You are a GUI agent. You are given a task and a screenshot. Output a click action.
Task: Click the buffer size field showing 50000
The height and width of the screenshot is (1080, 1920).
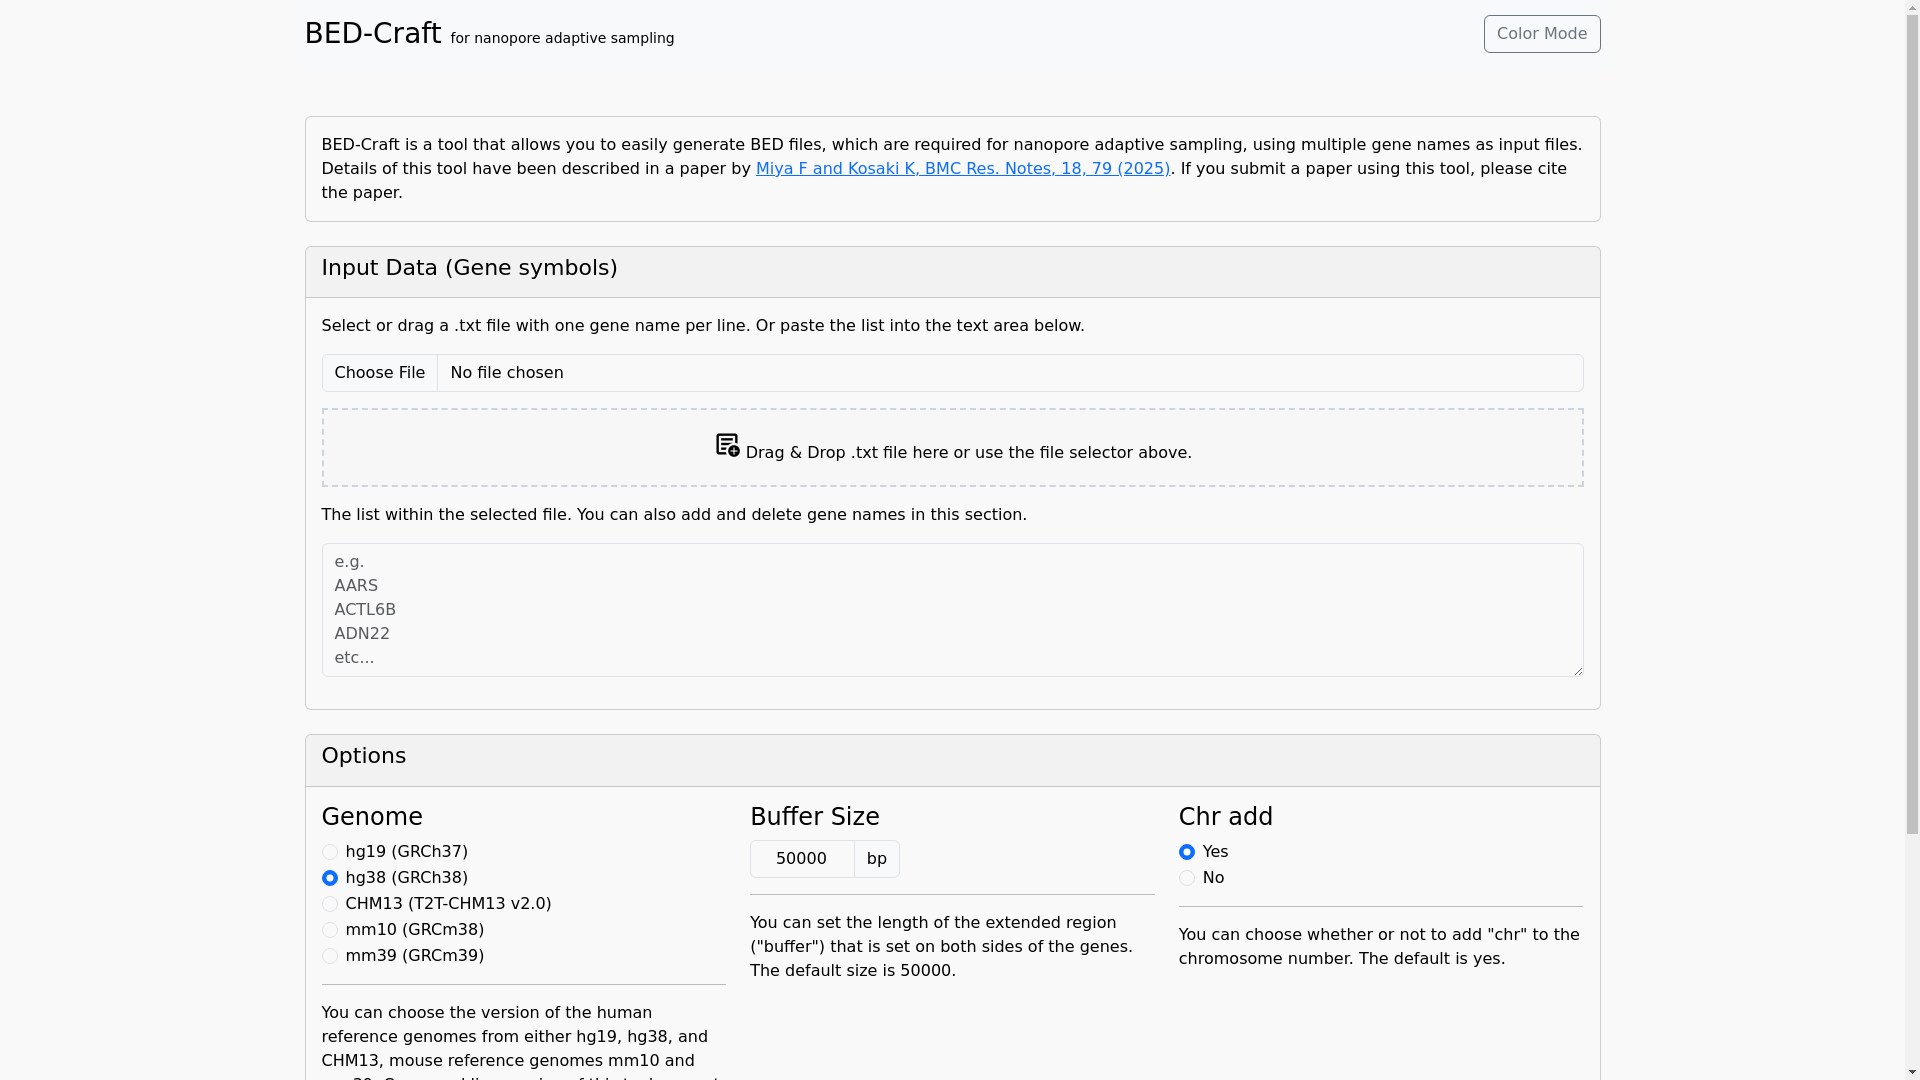(802, 859)
